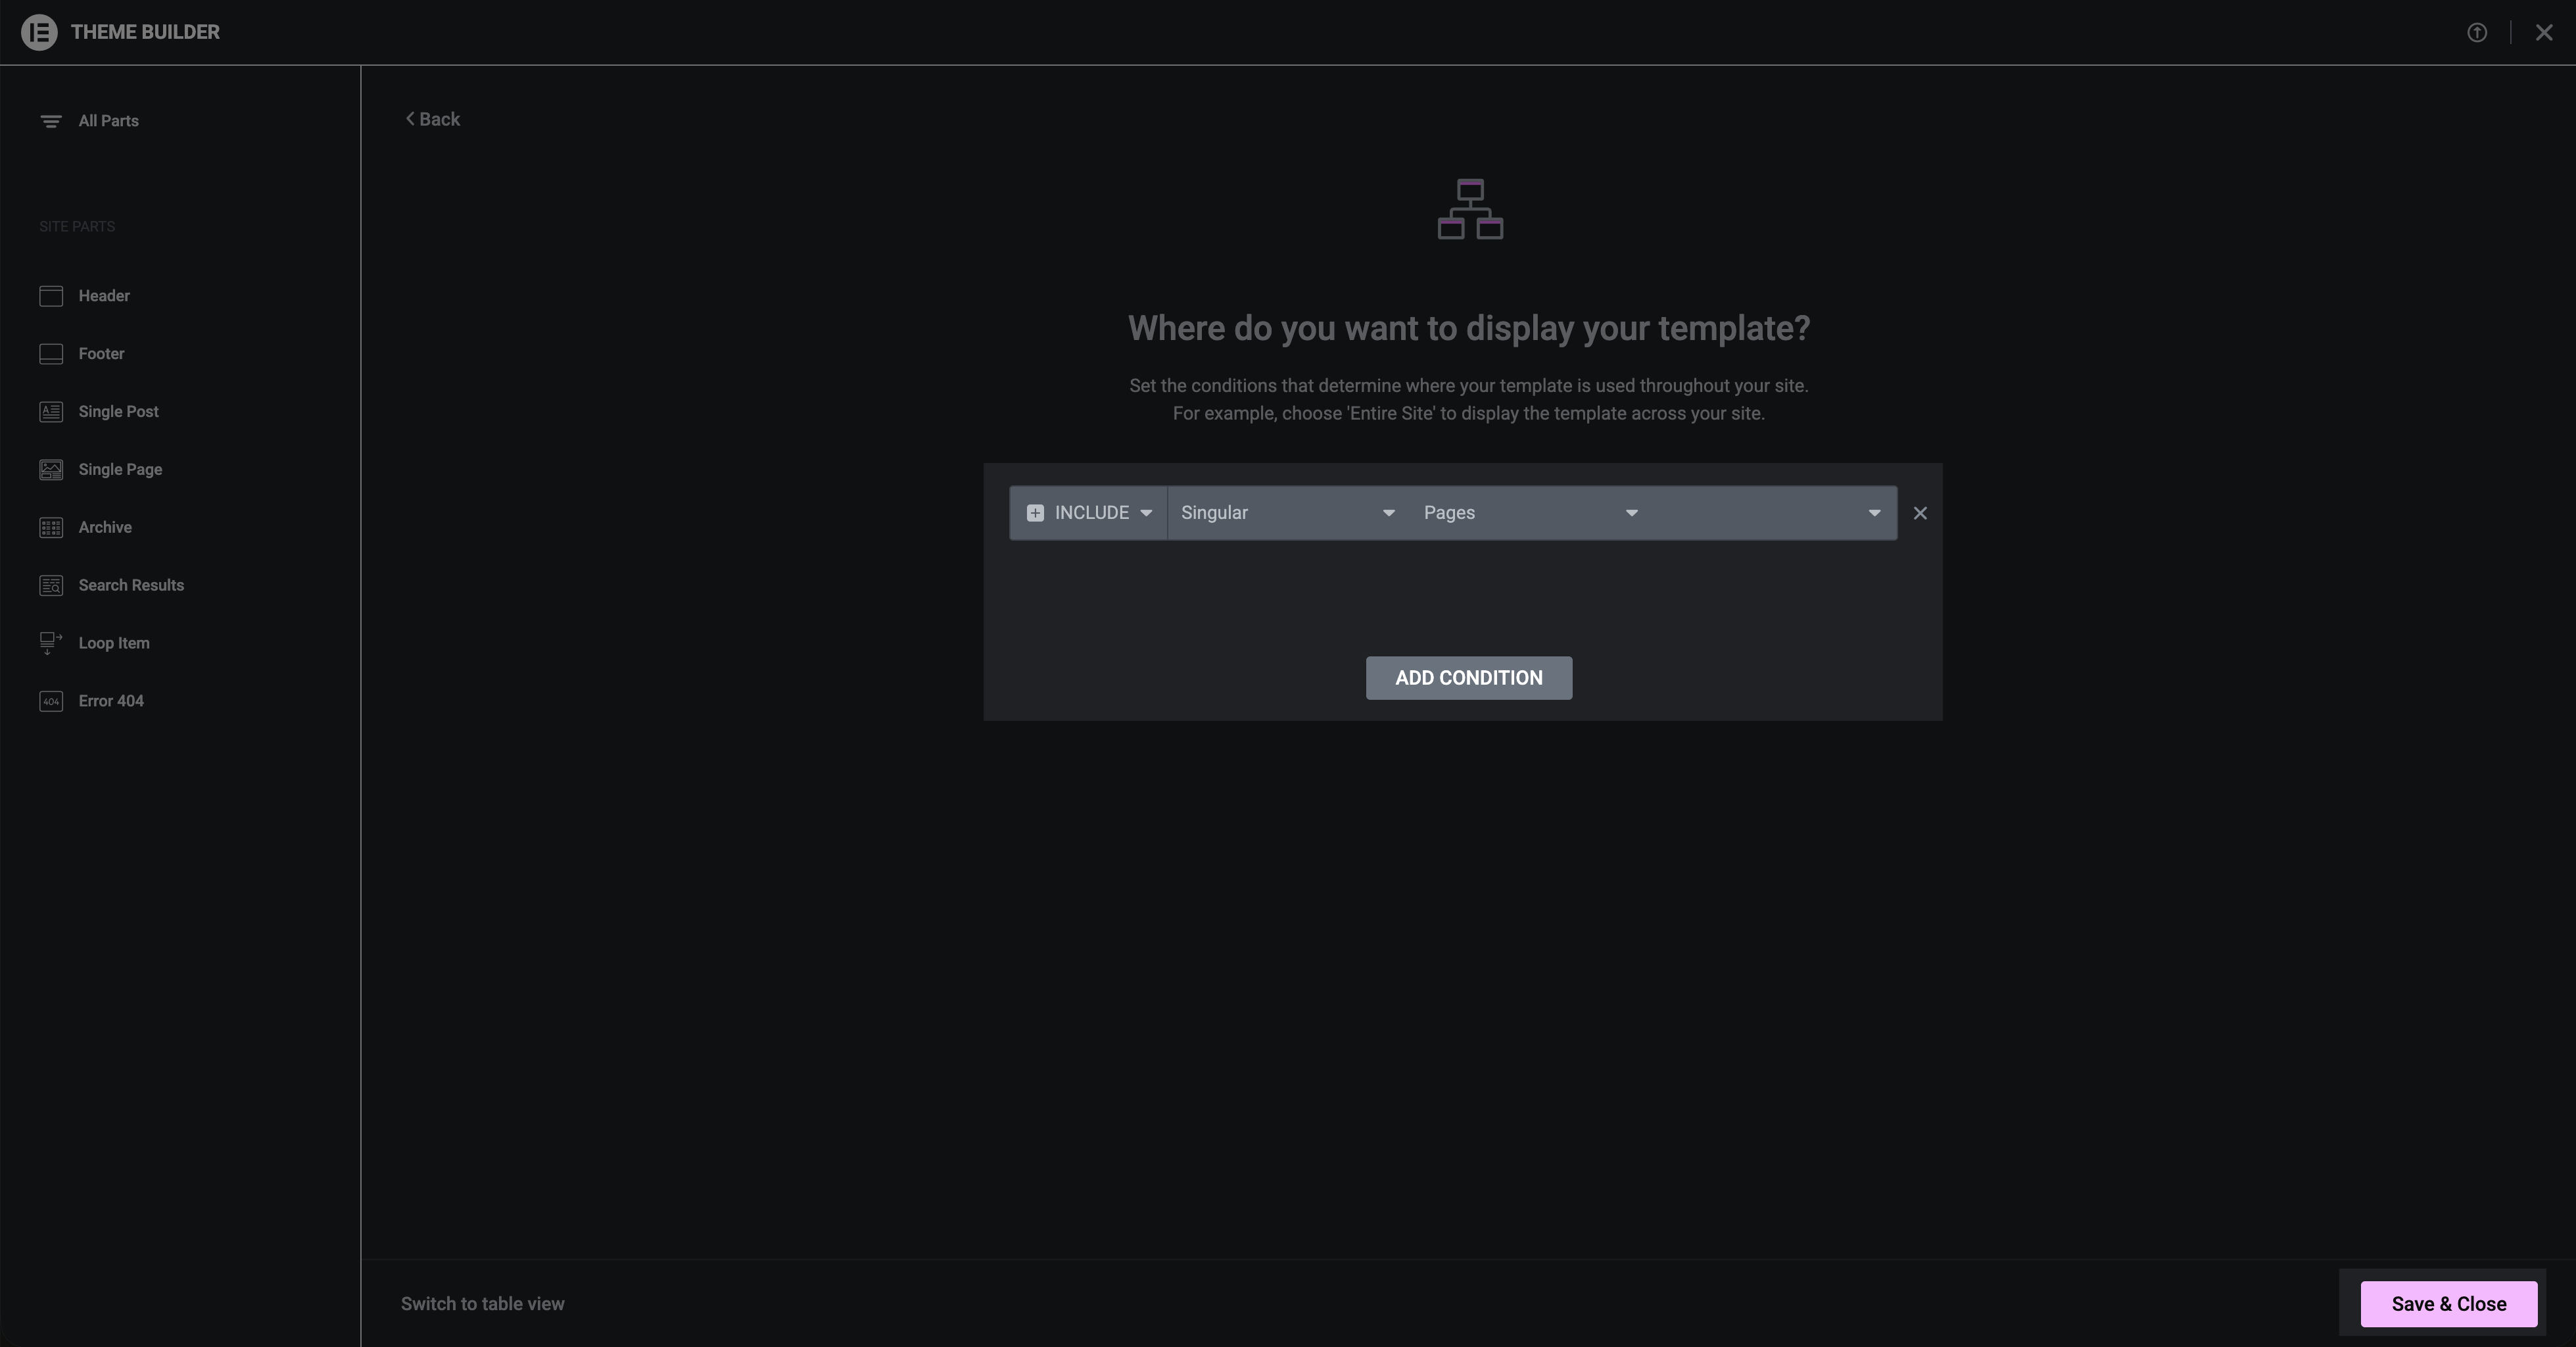Screen dimensions: 2576x1347
Task: Click the Archive grid icon
Action: tap(51, 528)
